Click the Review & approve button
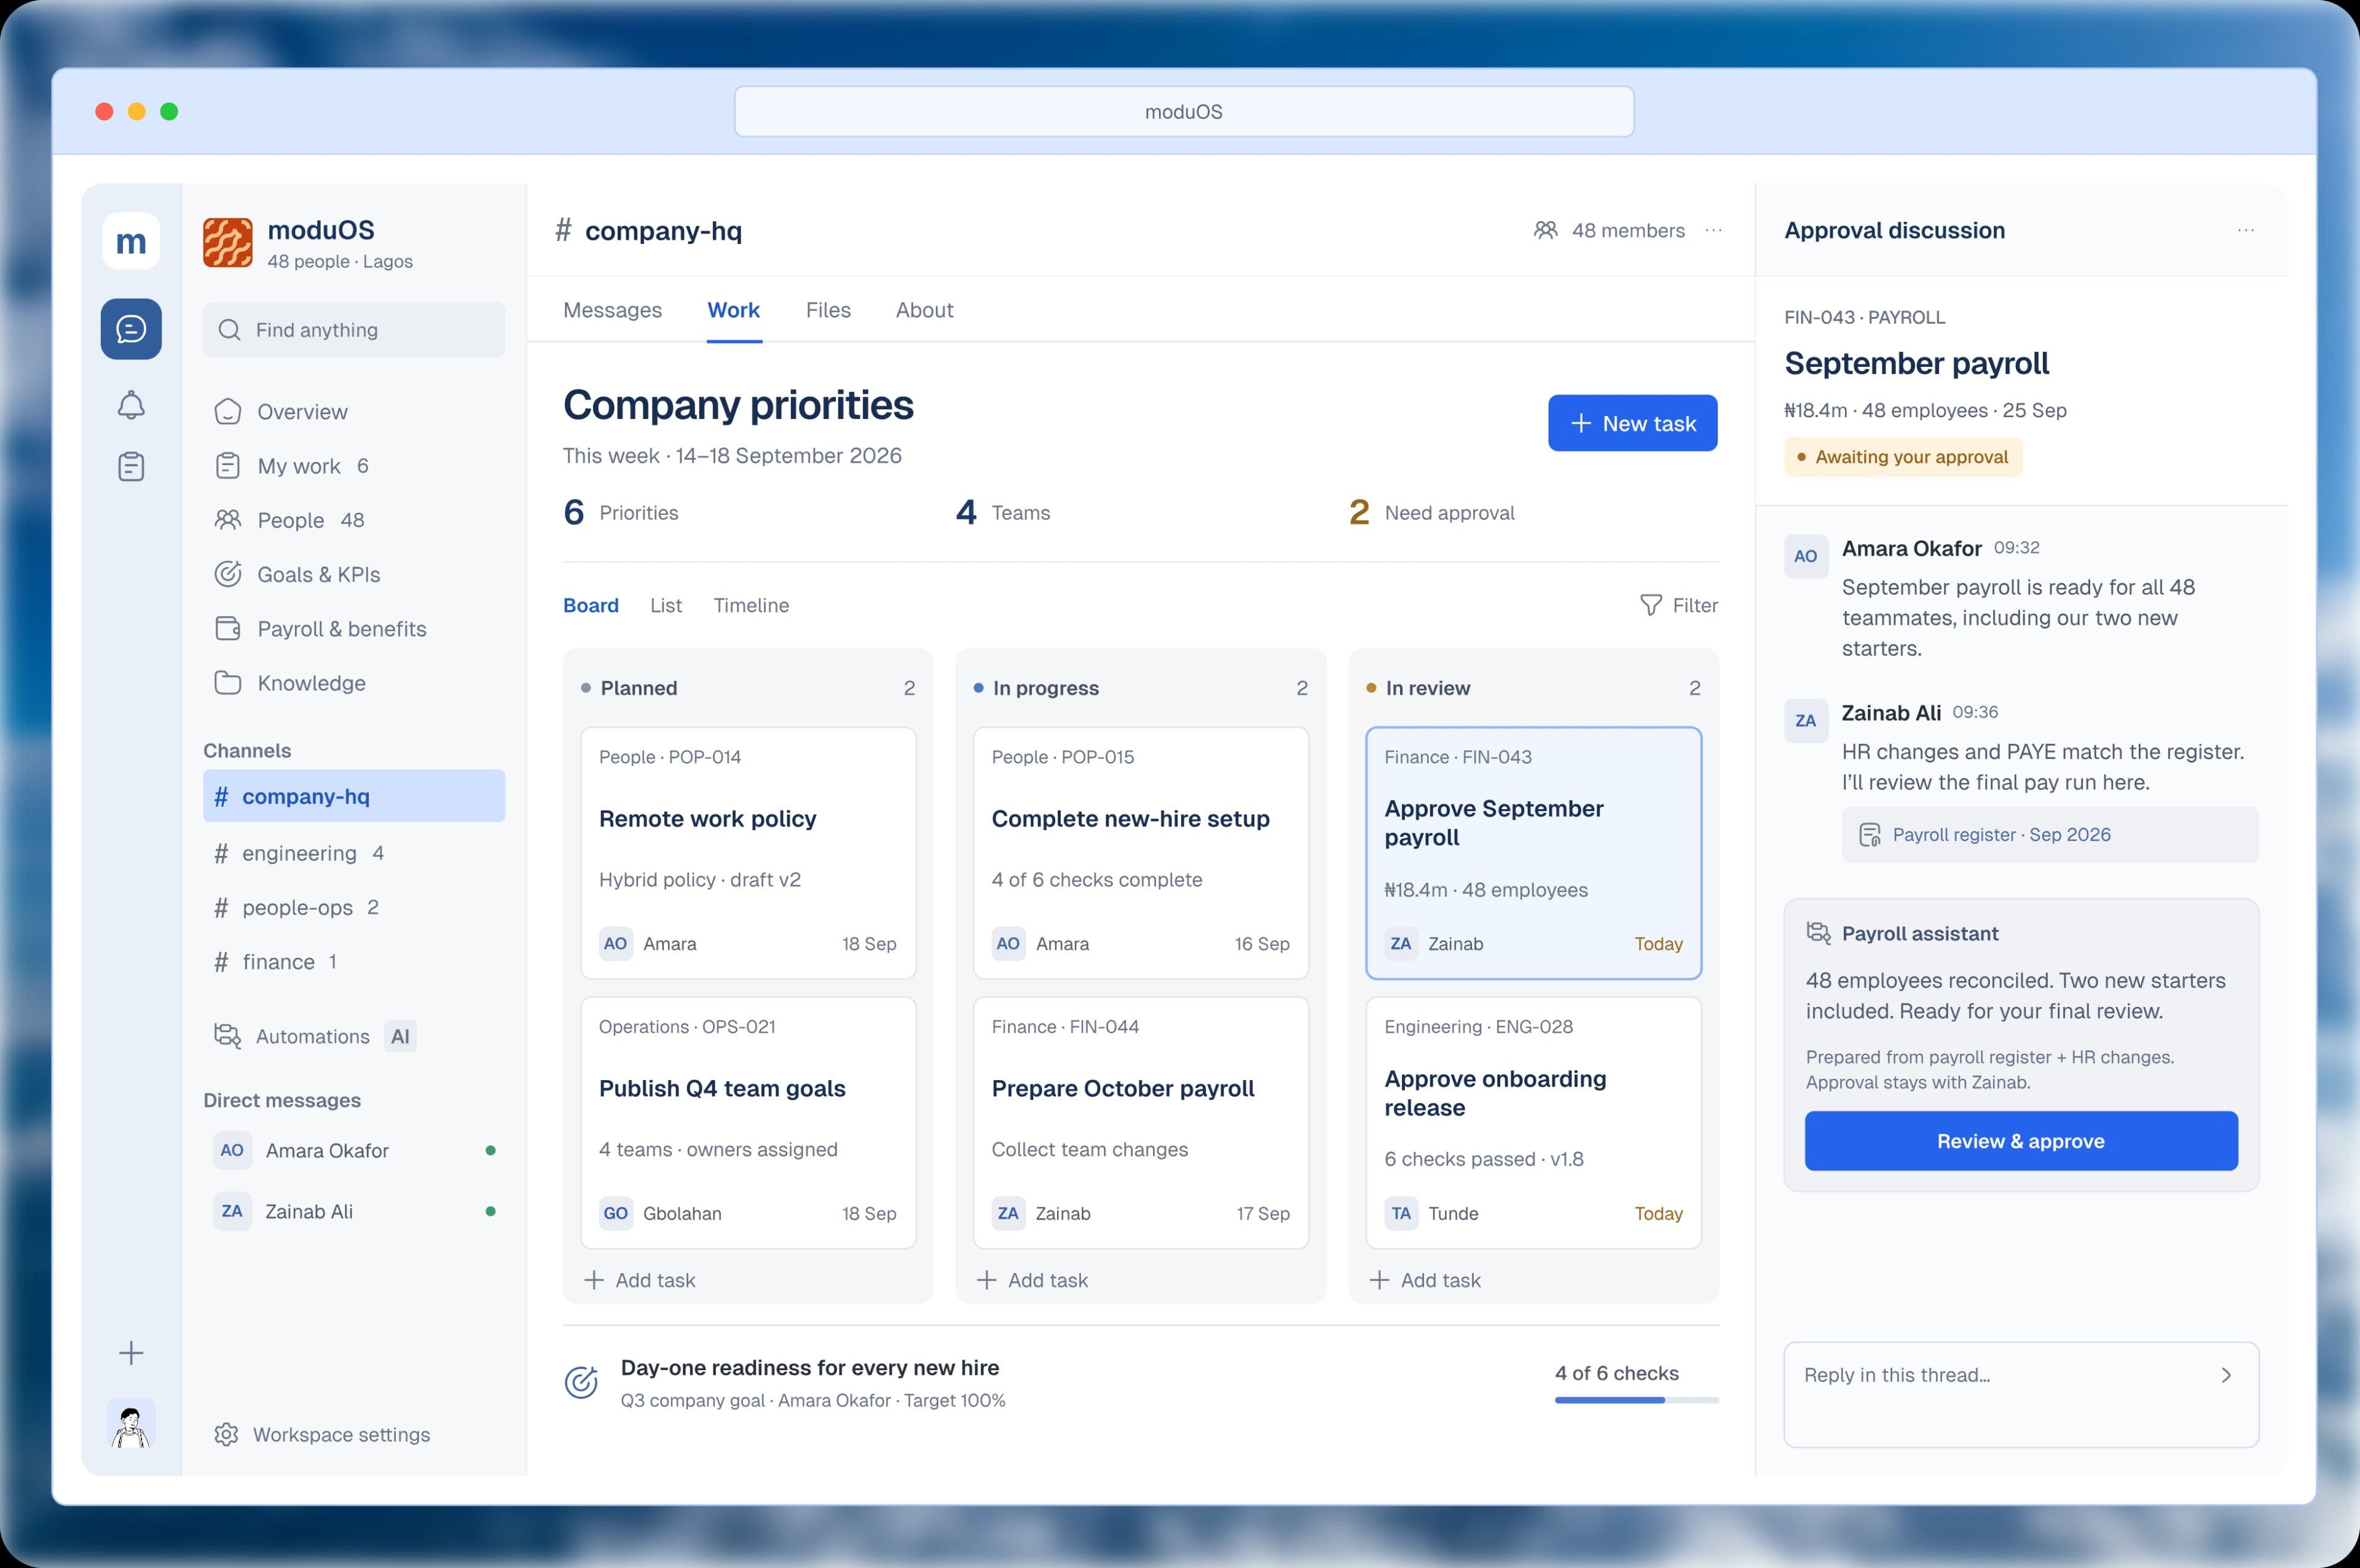Viewport: 2360px width, 1568px height. click(2021, 1141)
